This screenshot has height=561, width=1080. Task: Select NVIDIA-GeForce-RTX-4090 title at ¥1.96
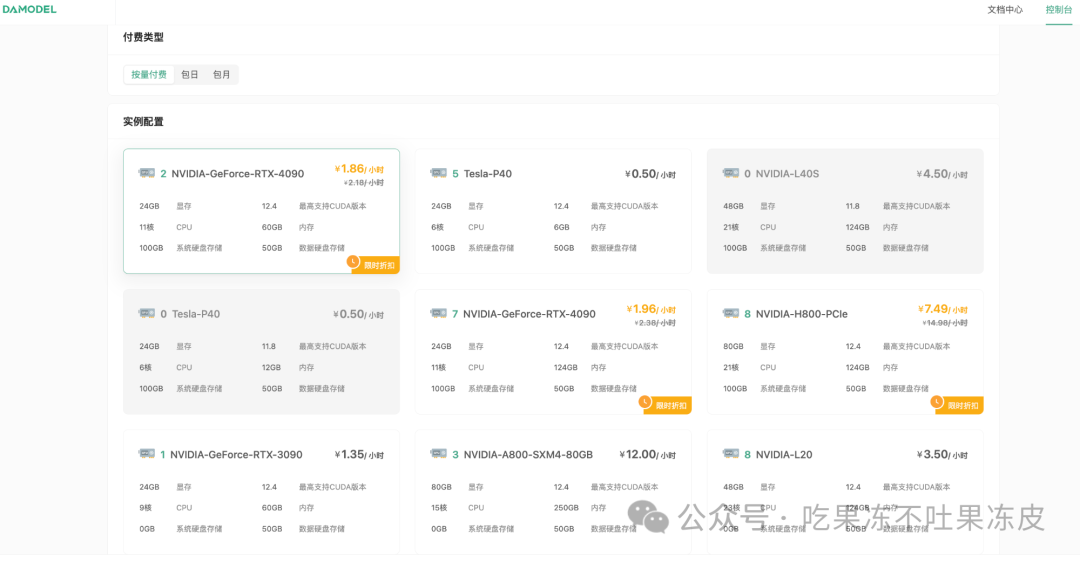pyautogui.click(x=529, y=314)
